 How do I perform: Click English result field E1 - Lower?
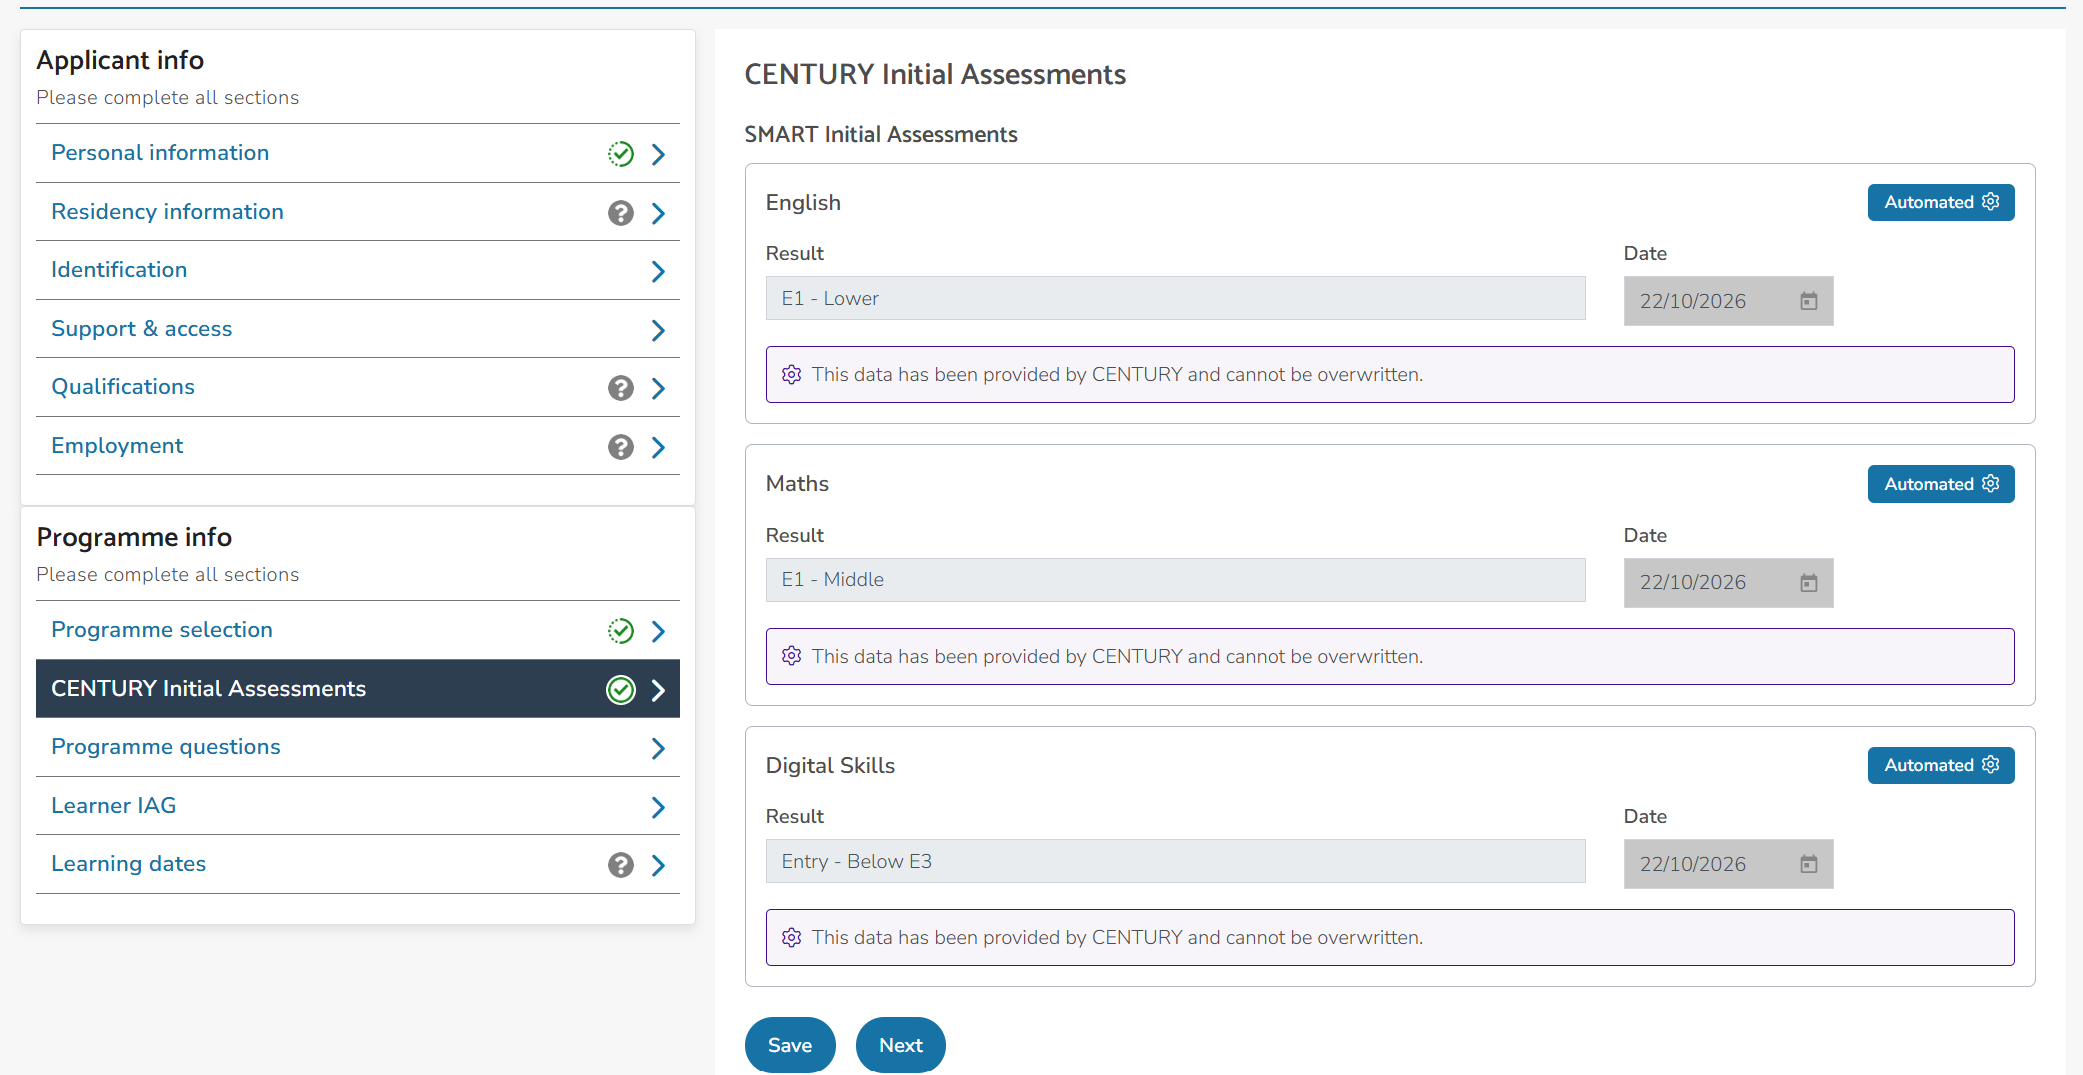tap(1176, 298)
